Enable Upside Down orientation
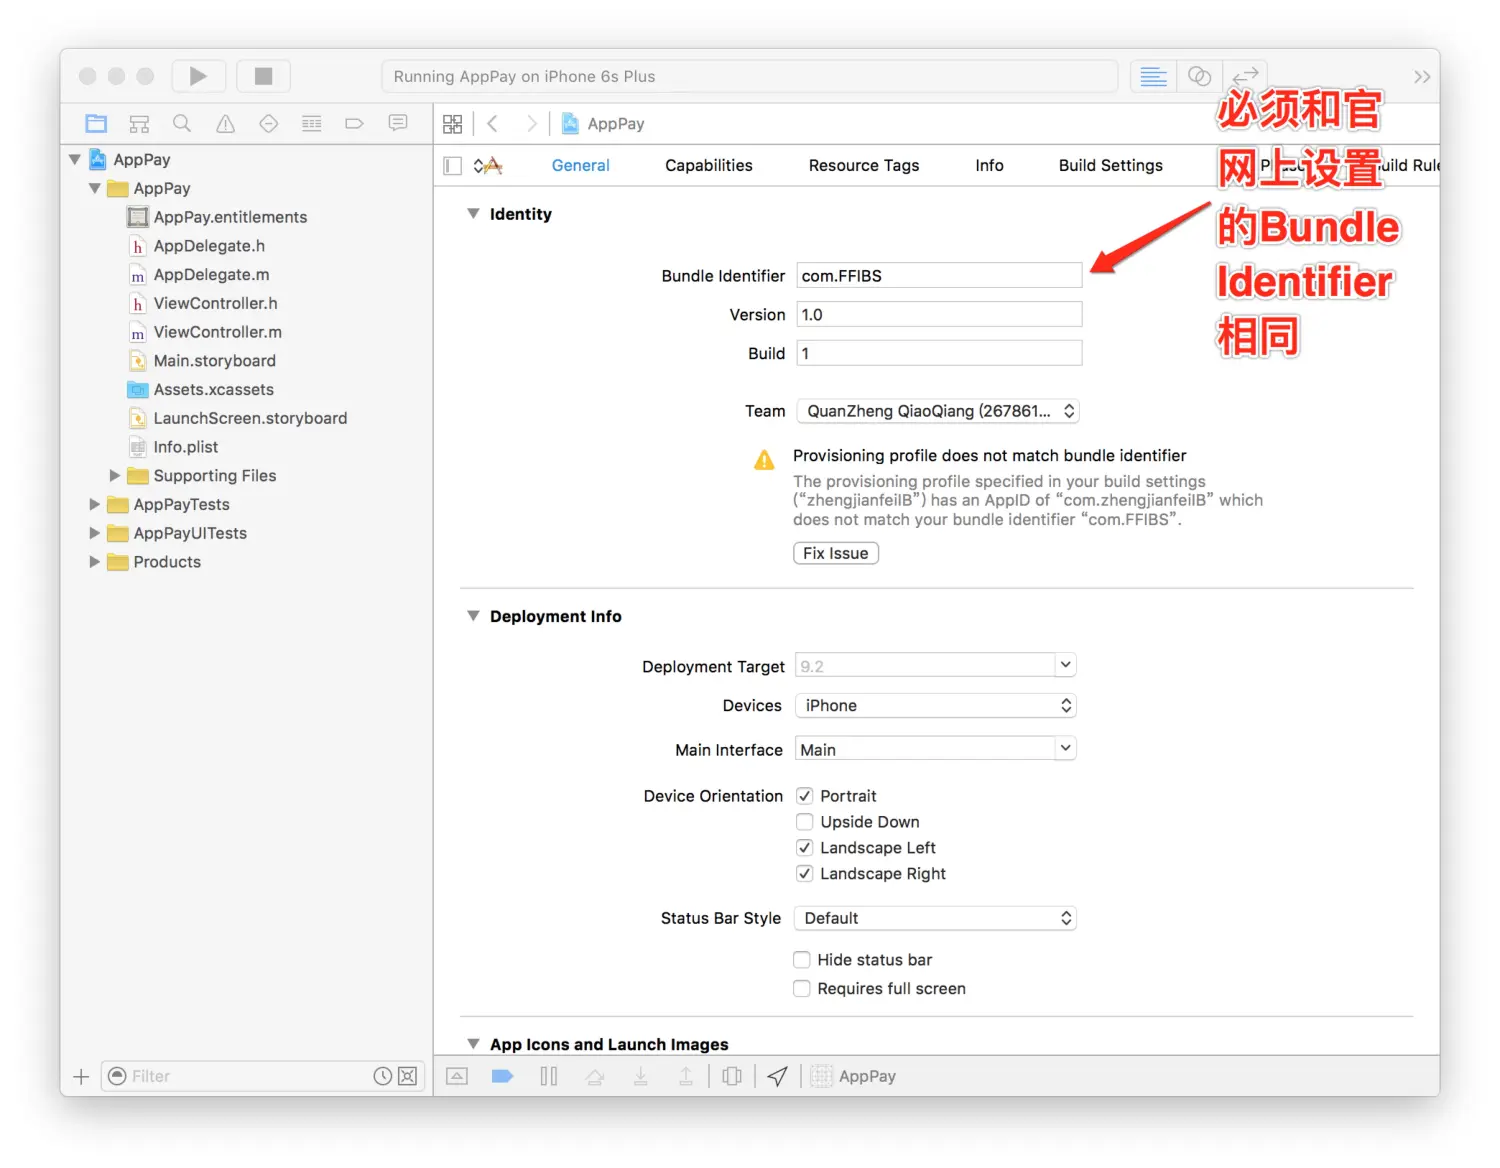This screenshot has width=1500, height=1168. 804,822
